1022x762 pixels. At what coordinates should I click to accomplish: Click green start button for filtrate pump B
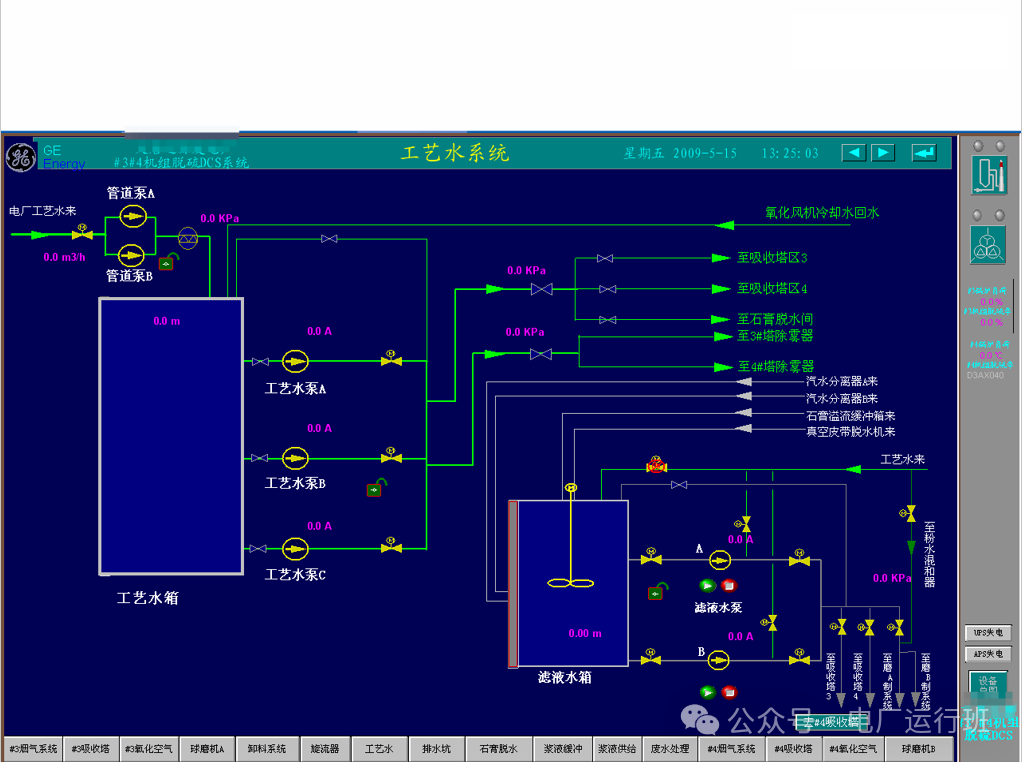pos(707,692)
